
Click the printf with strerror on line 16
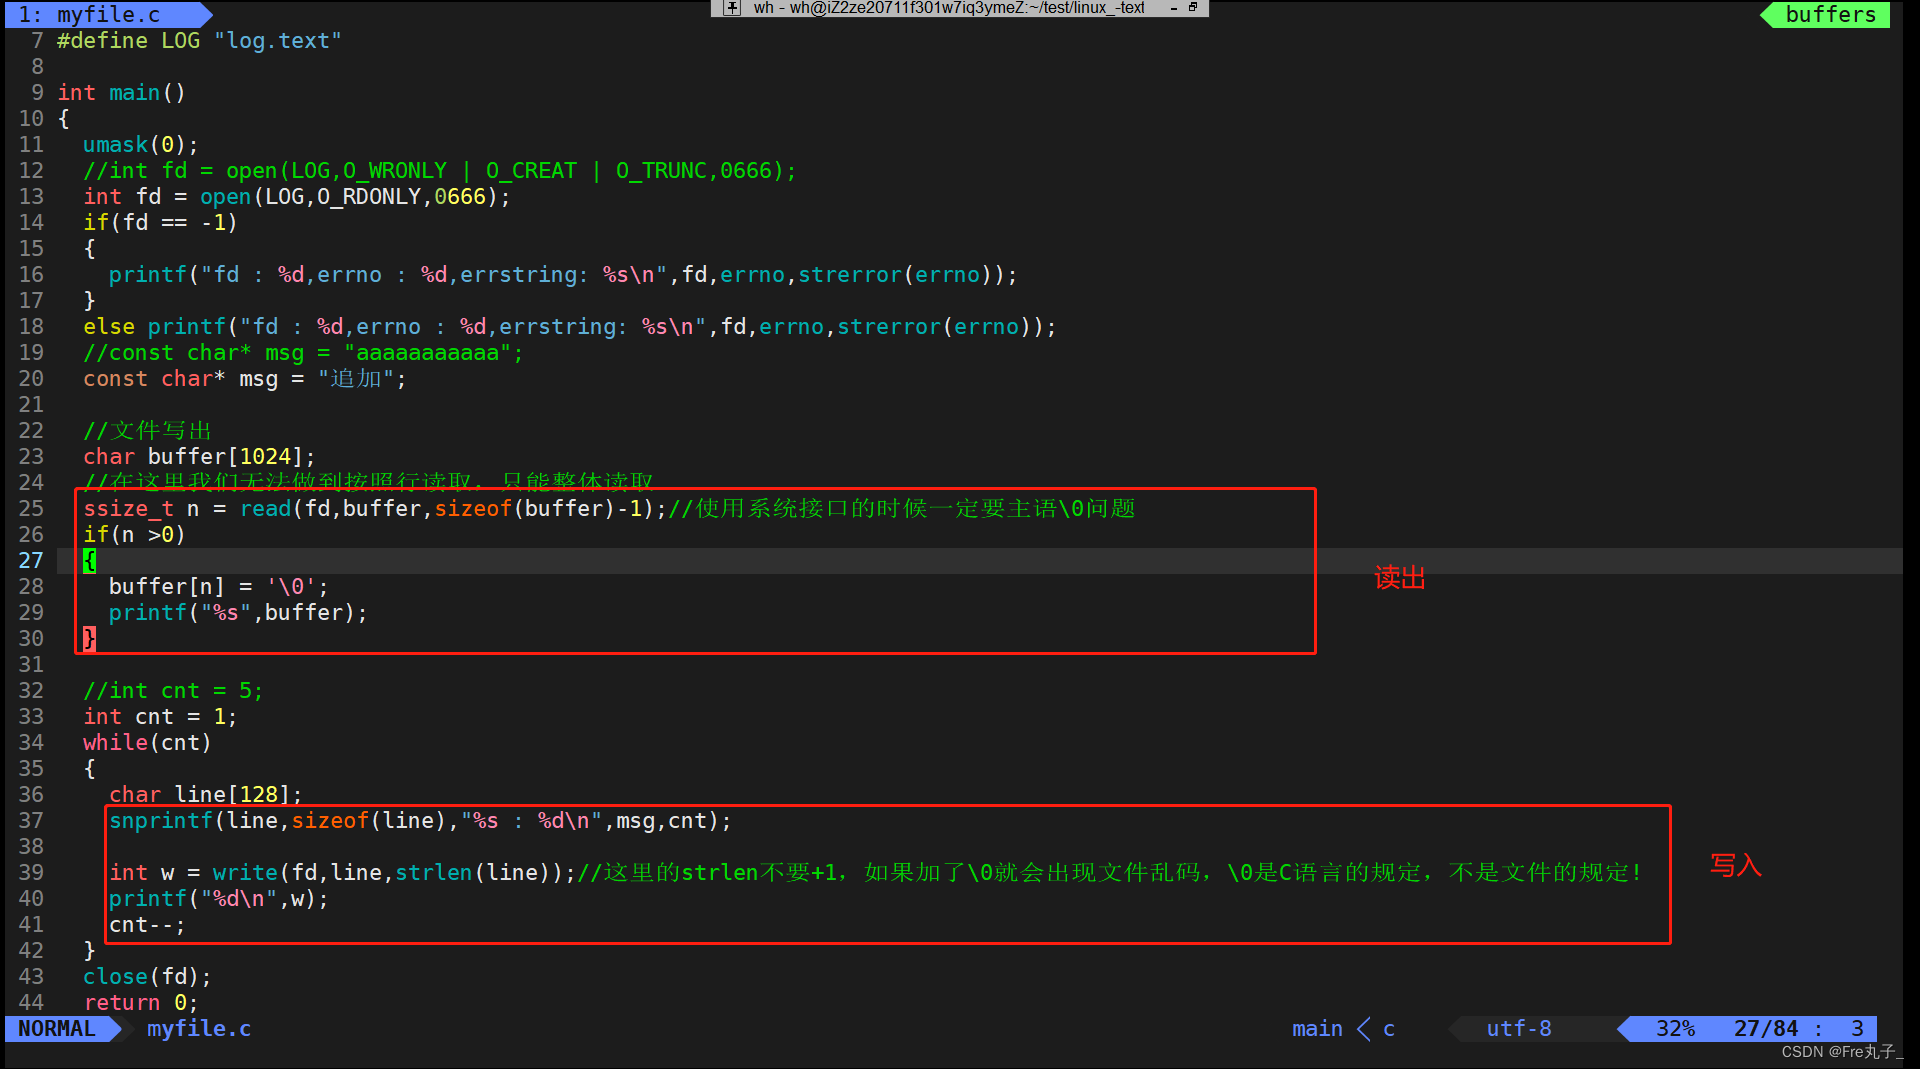pos(562,275)
